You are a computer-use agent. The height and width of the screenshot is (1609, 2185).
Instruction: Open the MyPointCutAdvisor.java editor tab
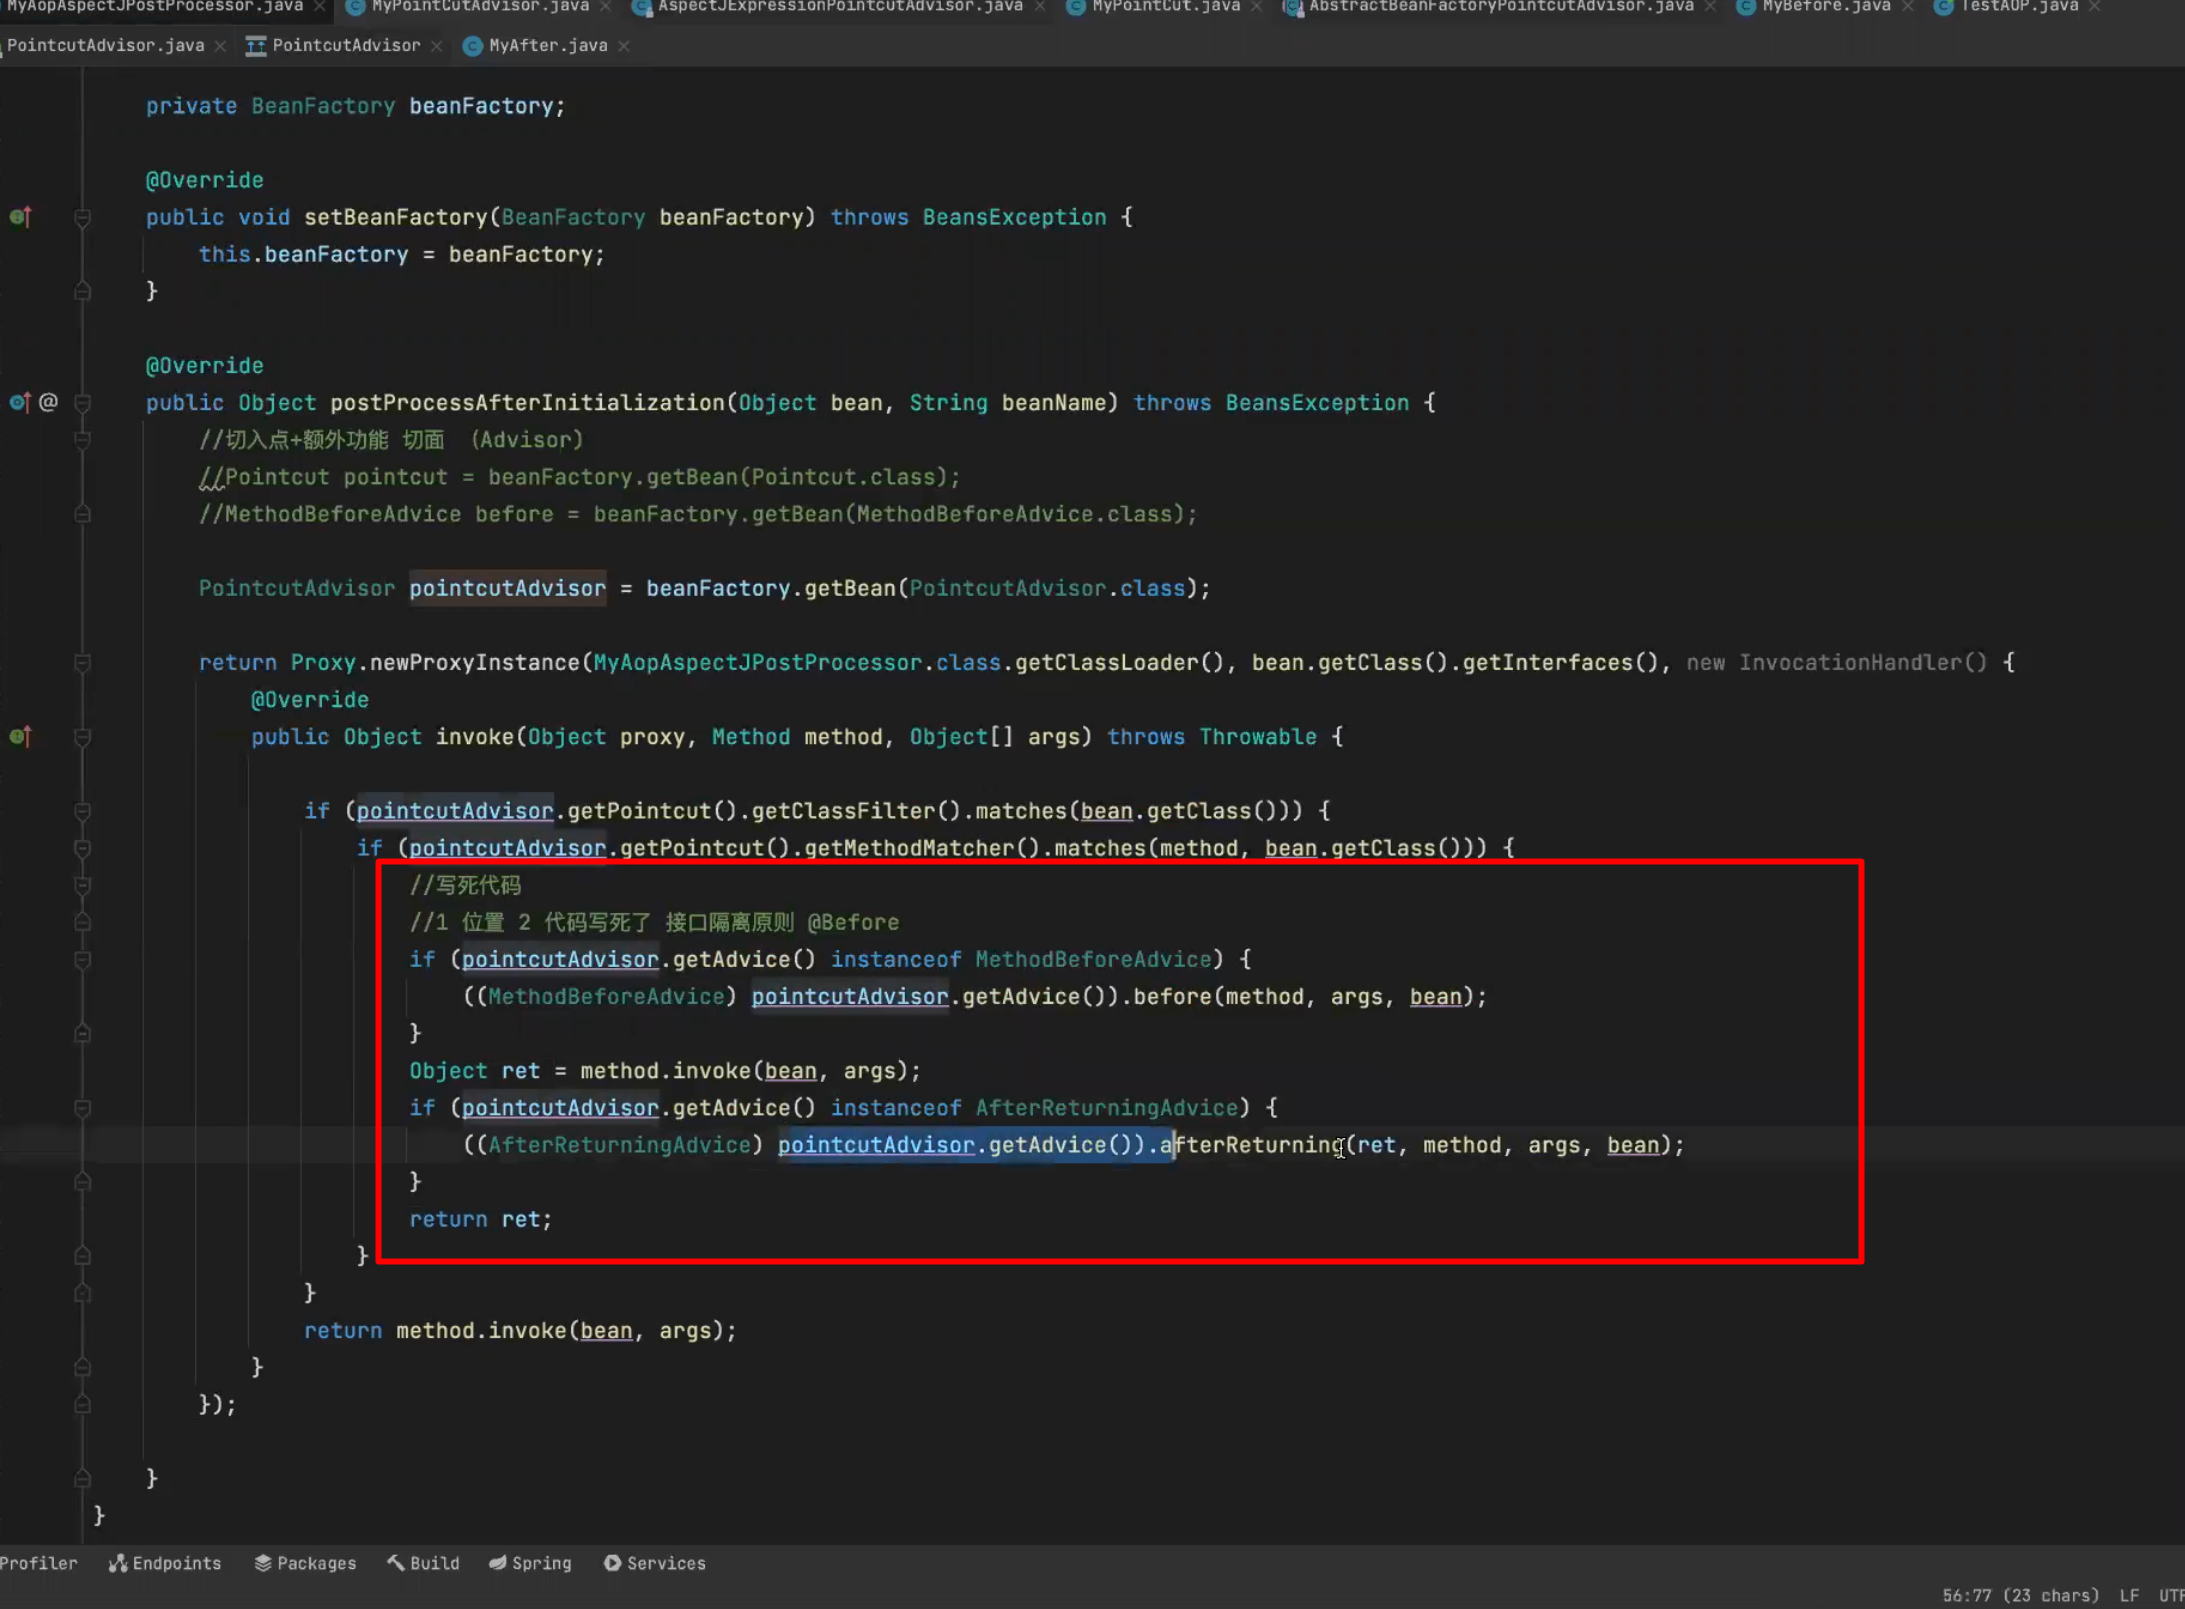479,7
